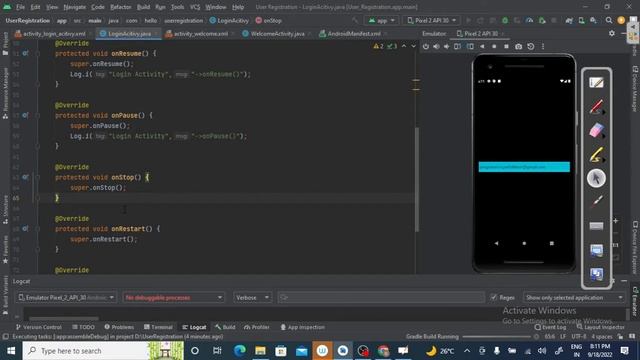Open emulator extended controls three-dot menu

543,47
